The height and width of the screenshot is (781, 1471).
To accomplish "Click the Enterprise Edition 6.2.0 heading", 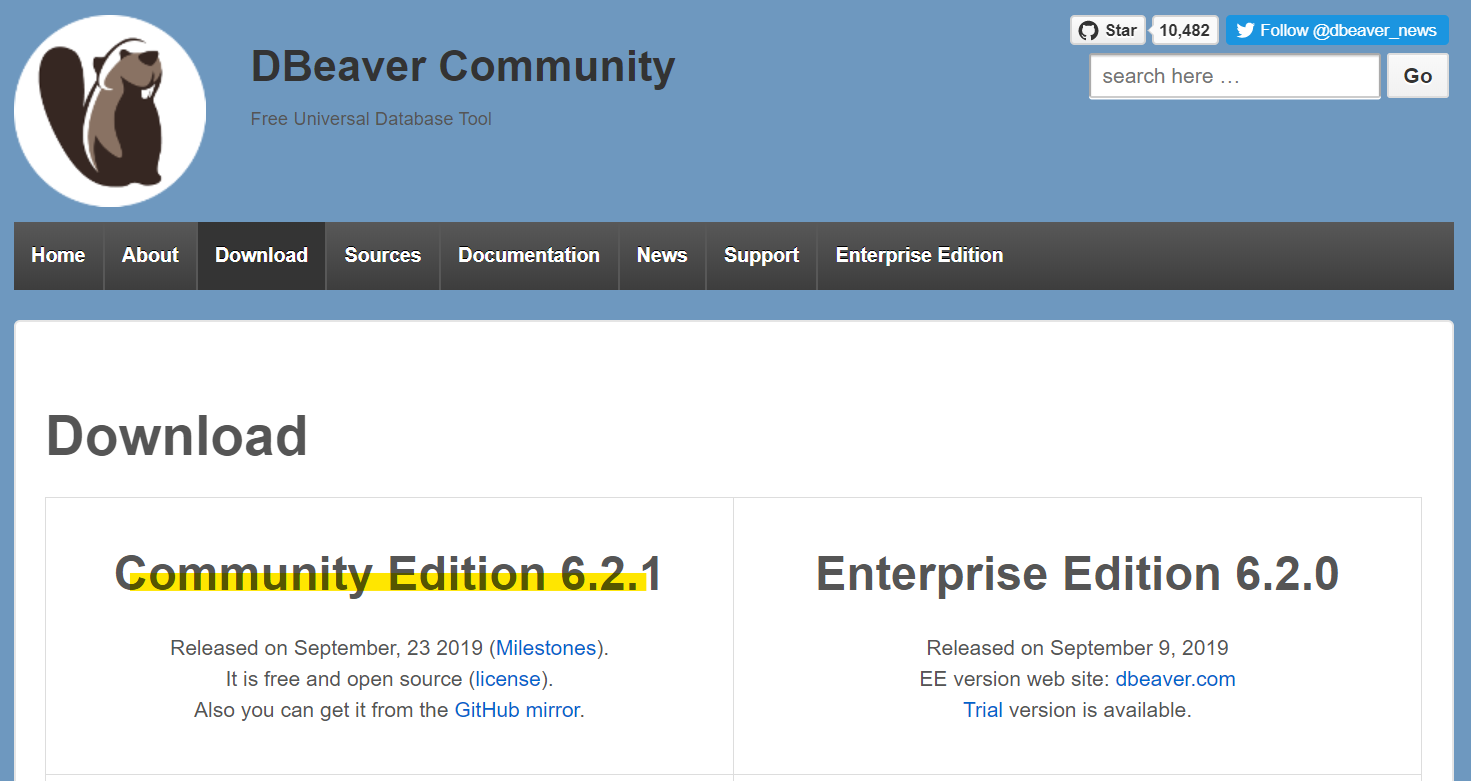I will click(x=1078, y=574).
